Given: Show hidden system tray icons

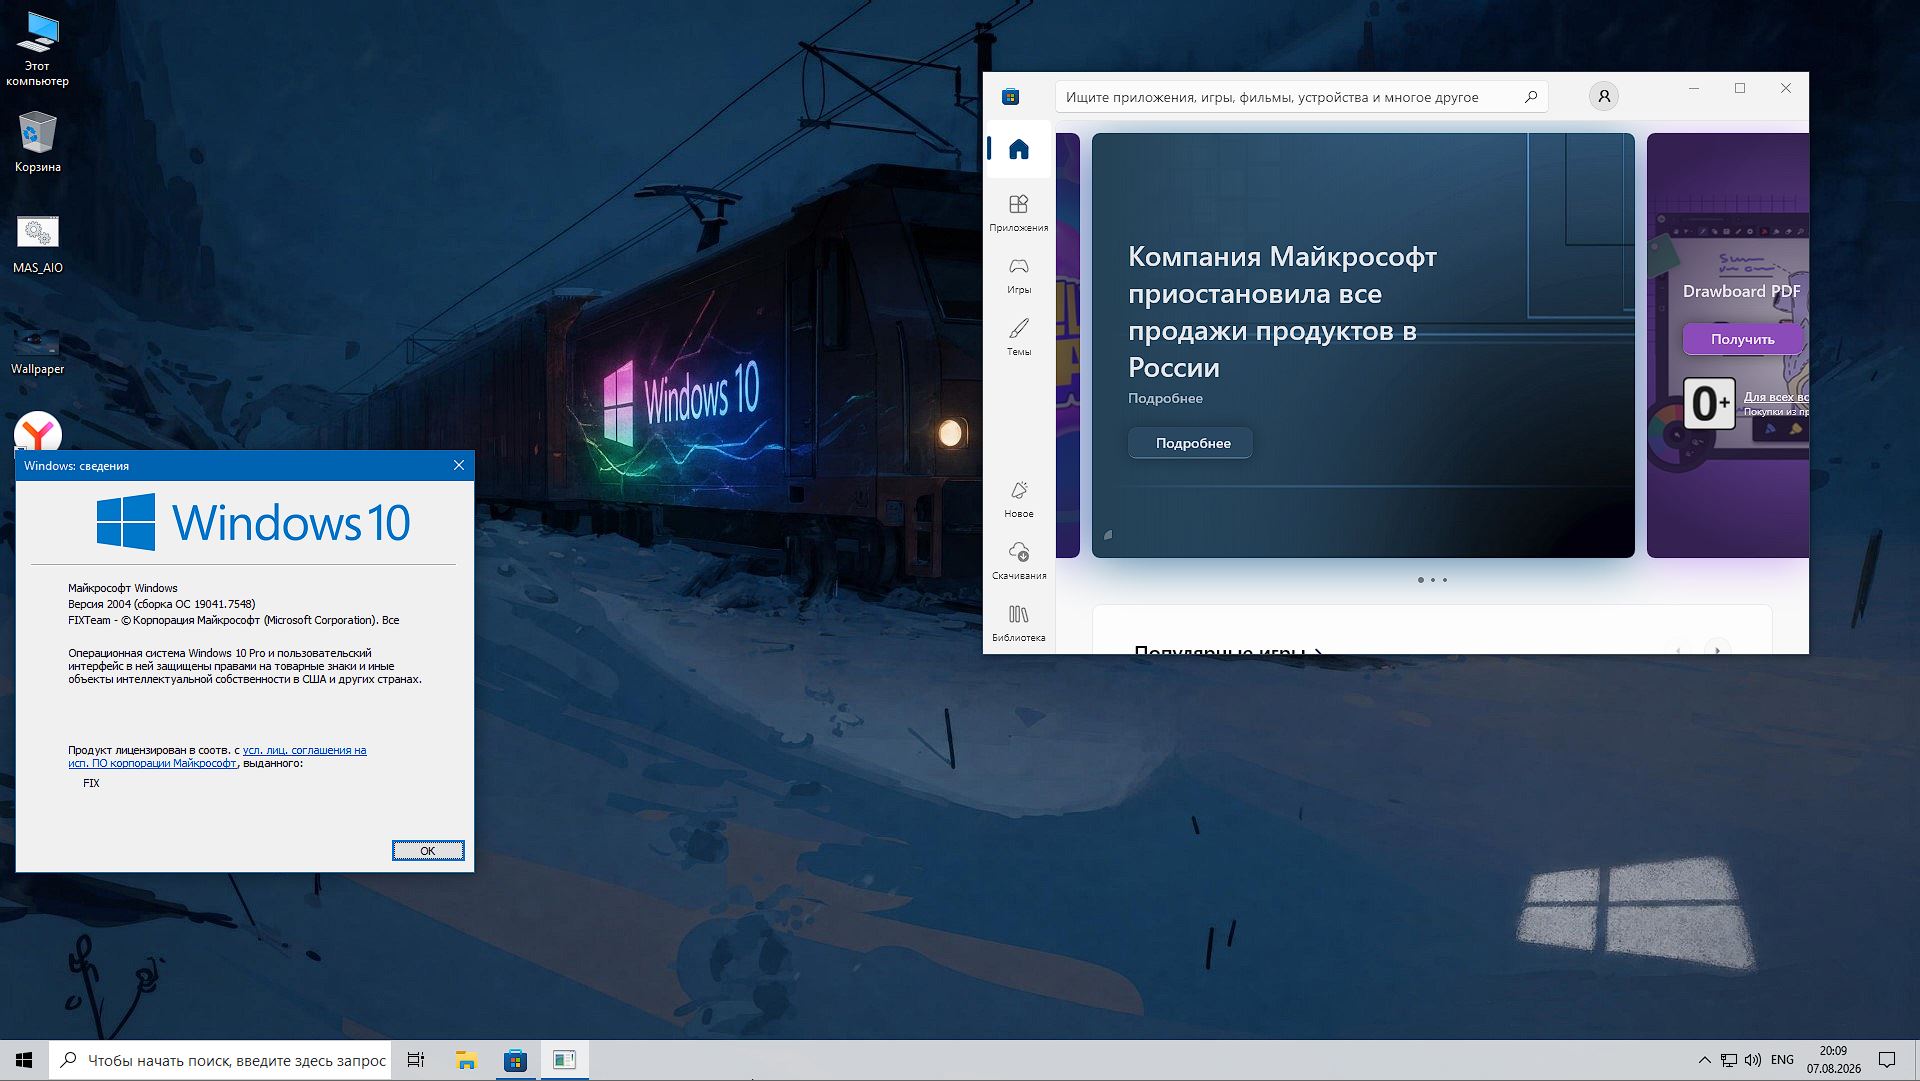Looking at the screenshot, I should tap(1704, 1060).
